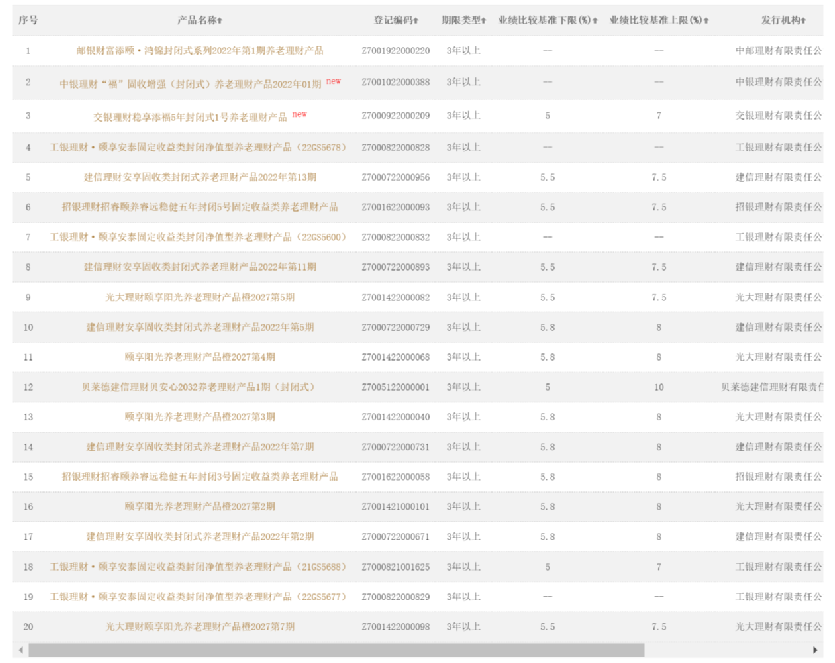Viewport: 835px width, 663px height.
Task: Open 建信理财安享固收类2022年第13期 product link
Action: (x=200, y=177)
